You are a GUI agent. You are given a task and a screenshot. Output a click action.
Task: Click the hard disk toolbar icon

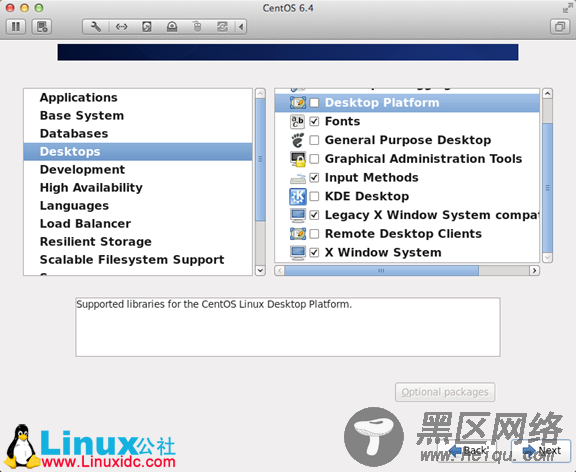pyautogui.click(x=147, y=27)
